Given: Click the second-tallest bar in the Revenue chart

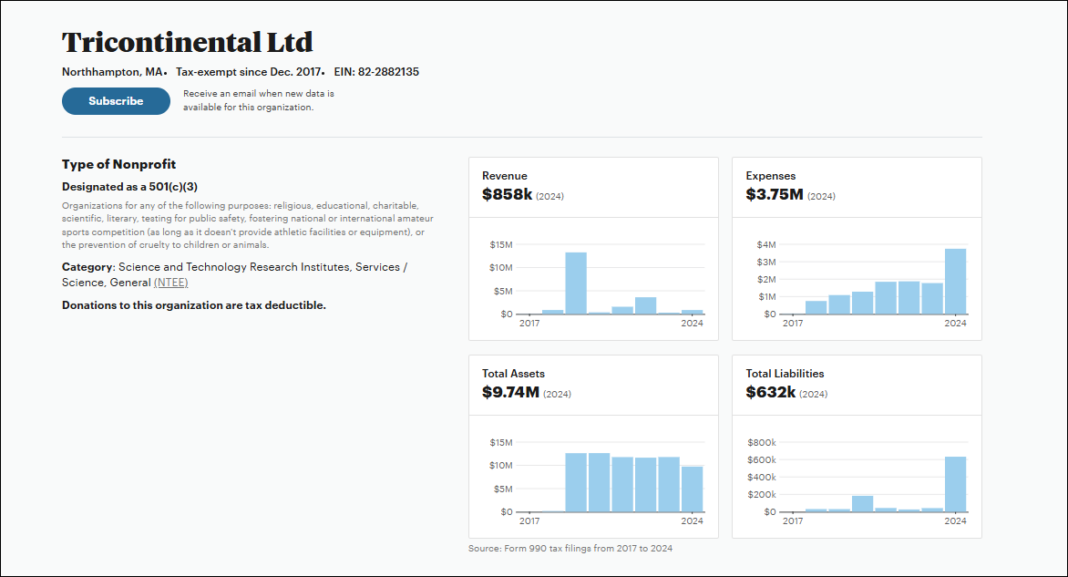Looking at the screenshot, I should tap(645, 306).
